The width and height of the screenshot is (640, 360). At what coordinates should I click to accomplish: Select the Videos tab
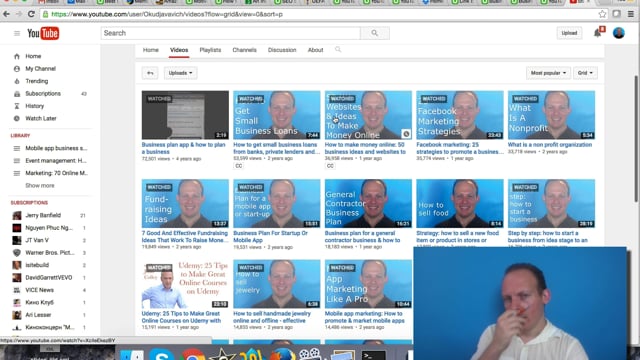tap(179, 50)
